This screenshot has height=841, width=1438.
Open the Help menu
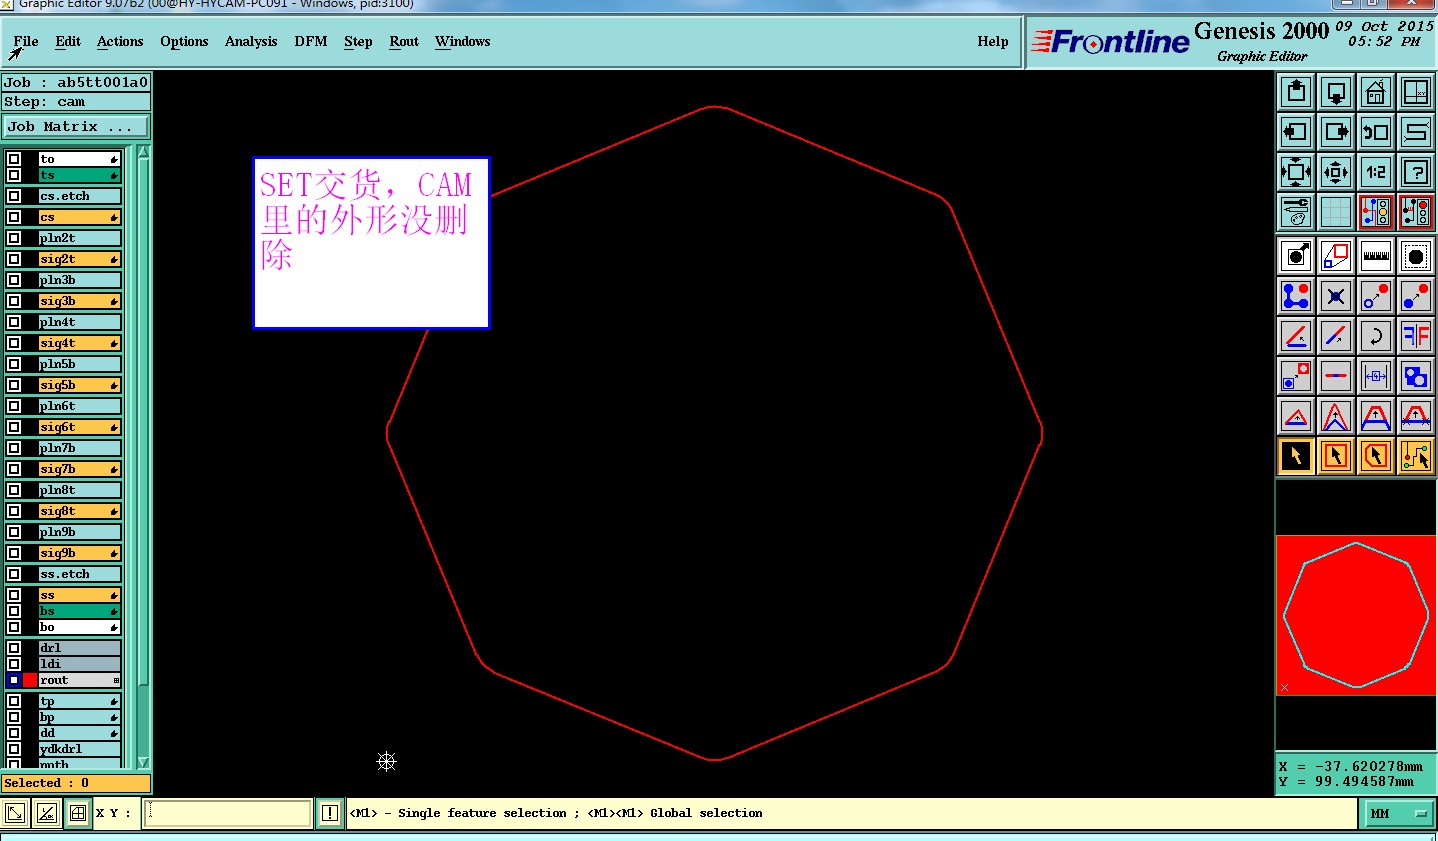(x=993, y=41)
